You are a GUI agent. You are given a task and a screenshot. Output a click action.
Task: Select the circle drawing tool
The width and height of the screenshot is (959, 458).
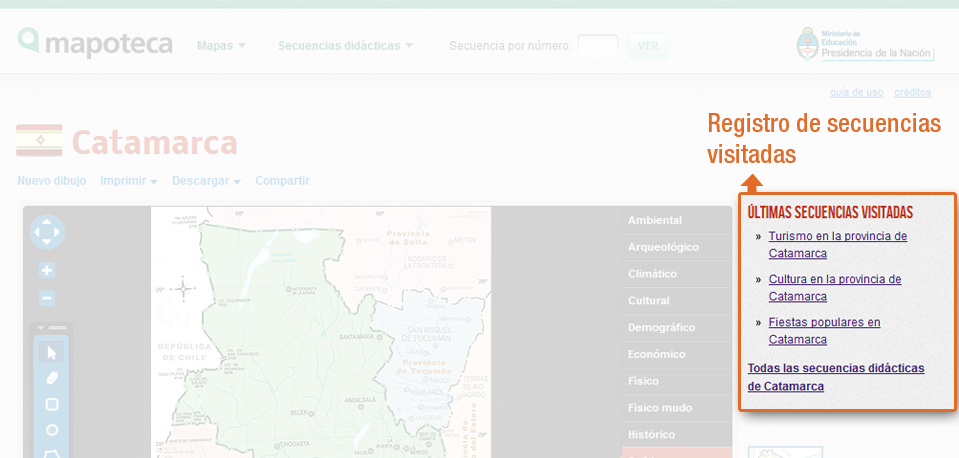tap(52, 430)
